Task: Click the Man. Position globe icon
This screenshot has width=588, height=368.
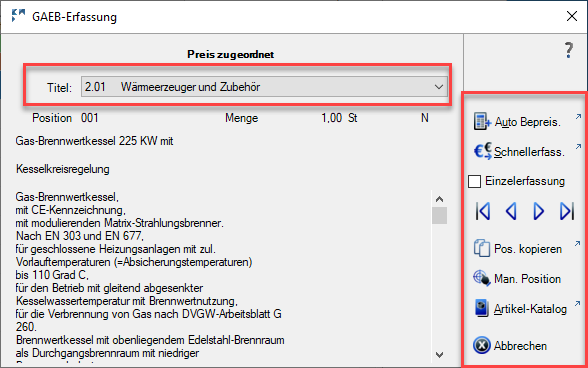Action: [482, 278]
